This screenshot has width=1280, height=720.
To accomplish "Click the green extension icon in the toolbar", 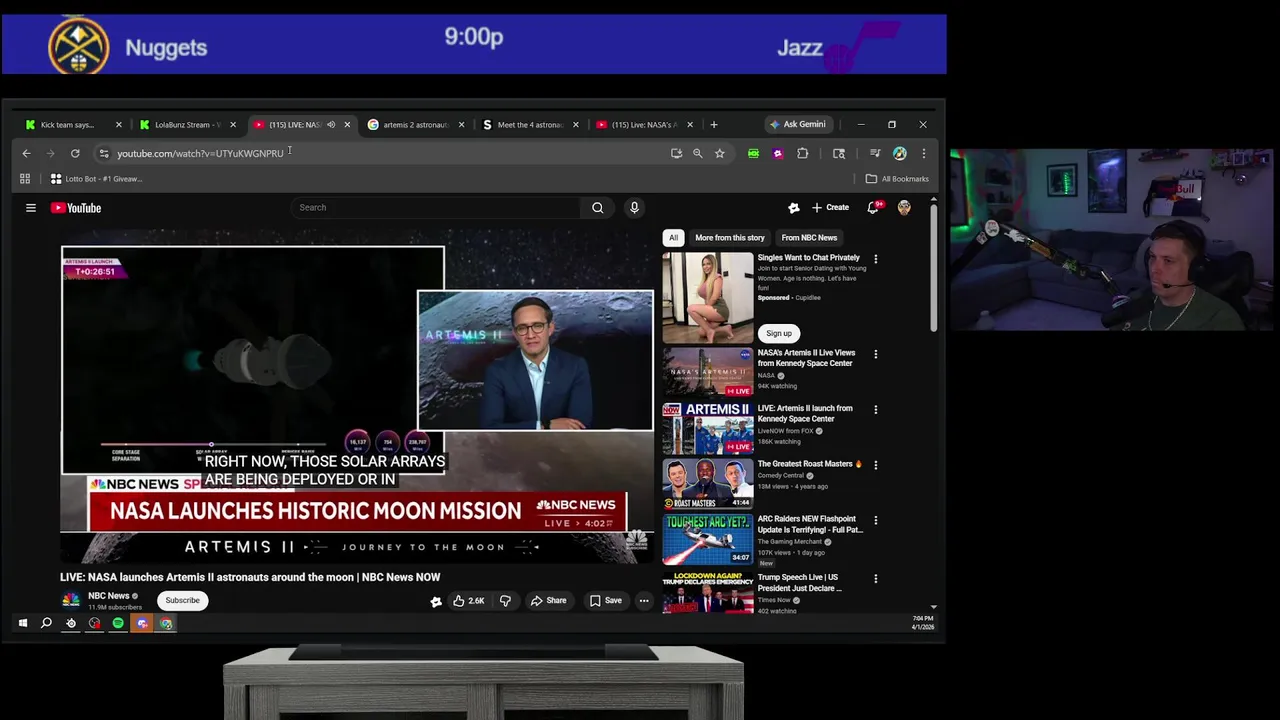I will point(753,153).
